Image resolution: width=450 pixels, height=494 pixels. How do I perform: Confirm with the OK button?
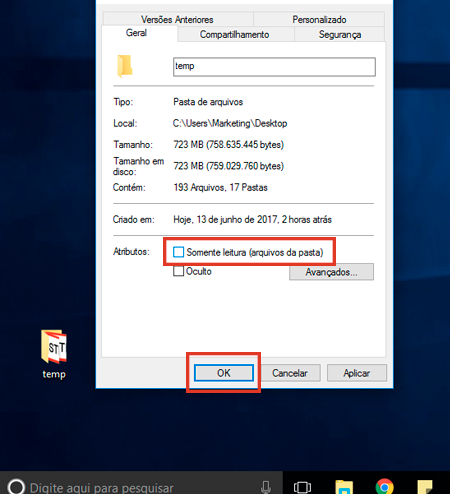(224, 373)
